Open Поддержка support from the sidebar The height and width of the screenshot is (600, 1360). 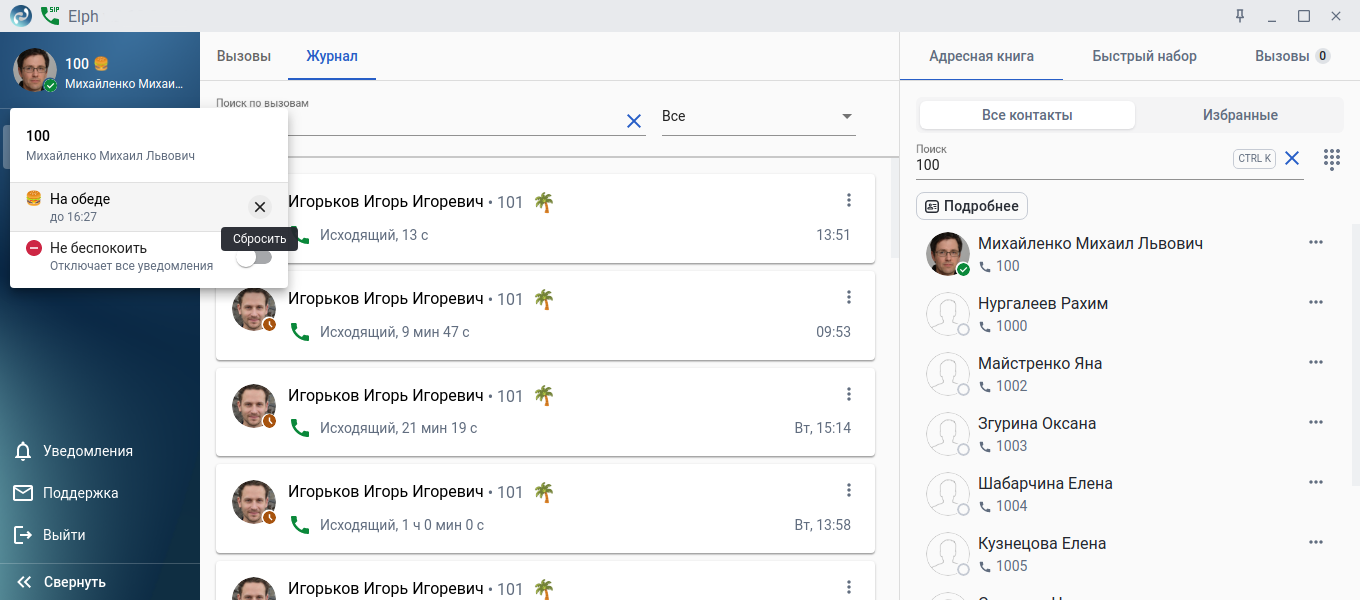(80, 493)
